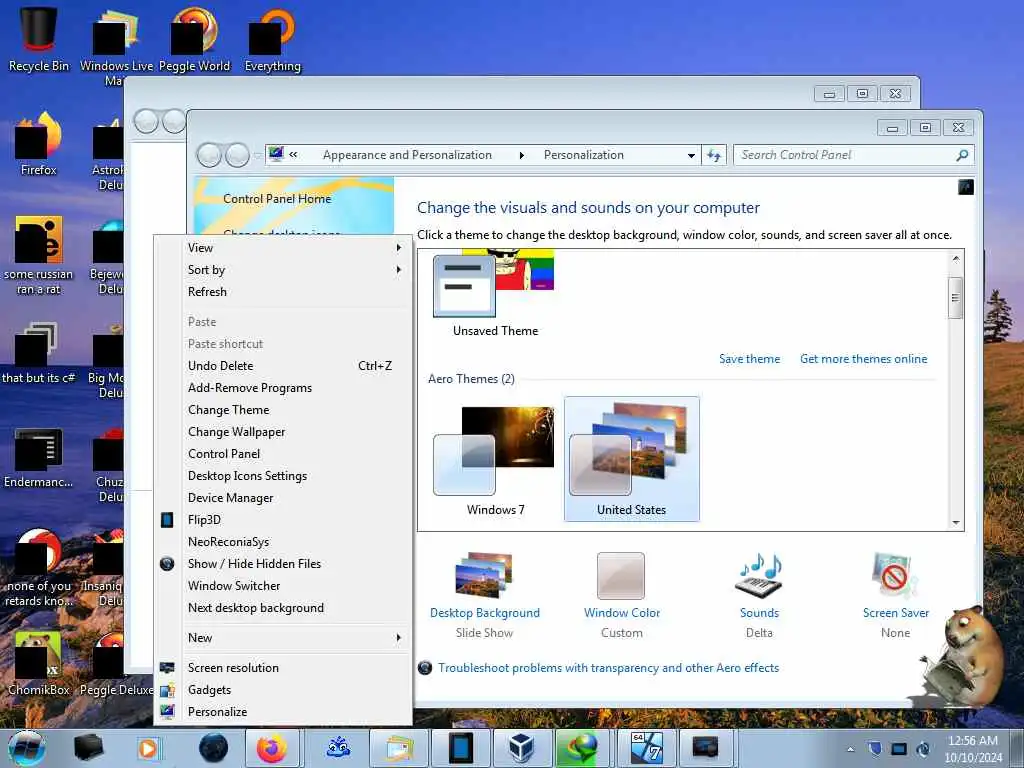Open Flip3D from the context menu
Viewport: 1024px width, 768px height.
(283, 520)
